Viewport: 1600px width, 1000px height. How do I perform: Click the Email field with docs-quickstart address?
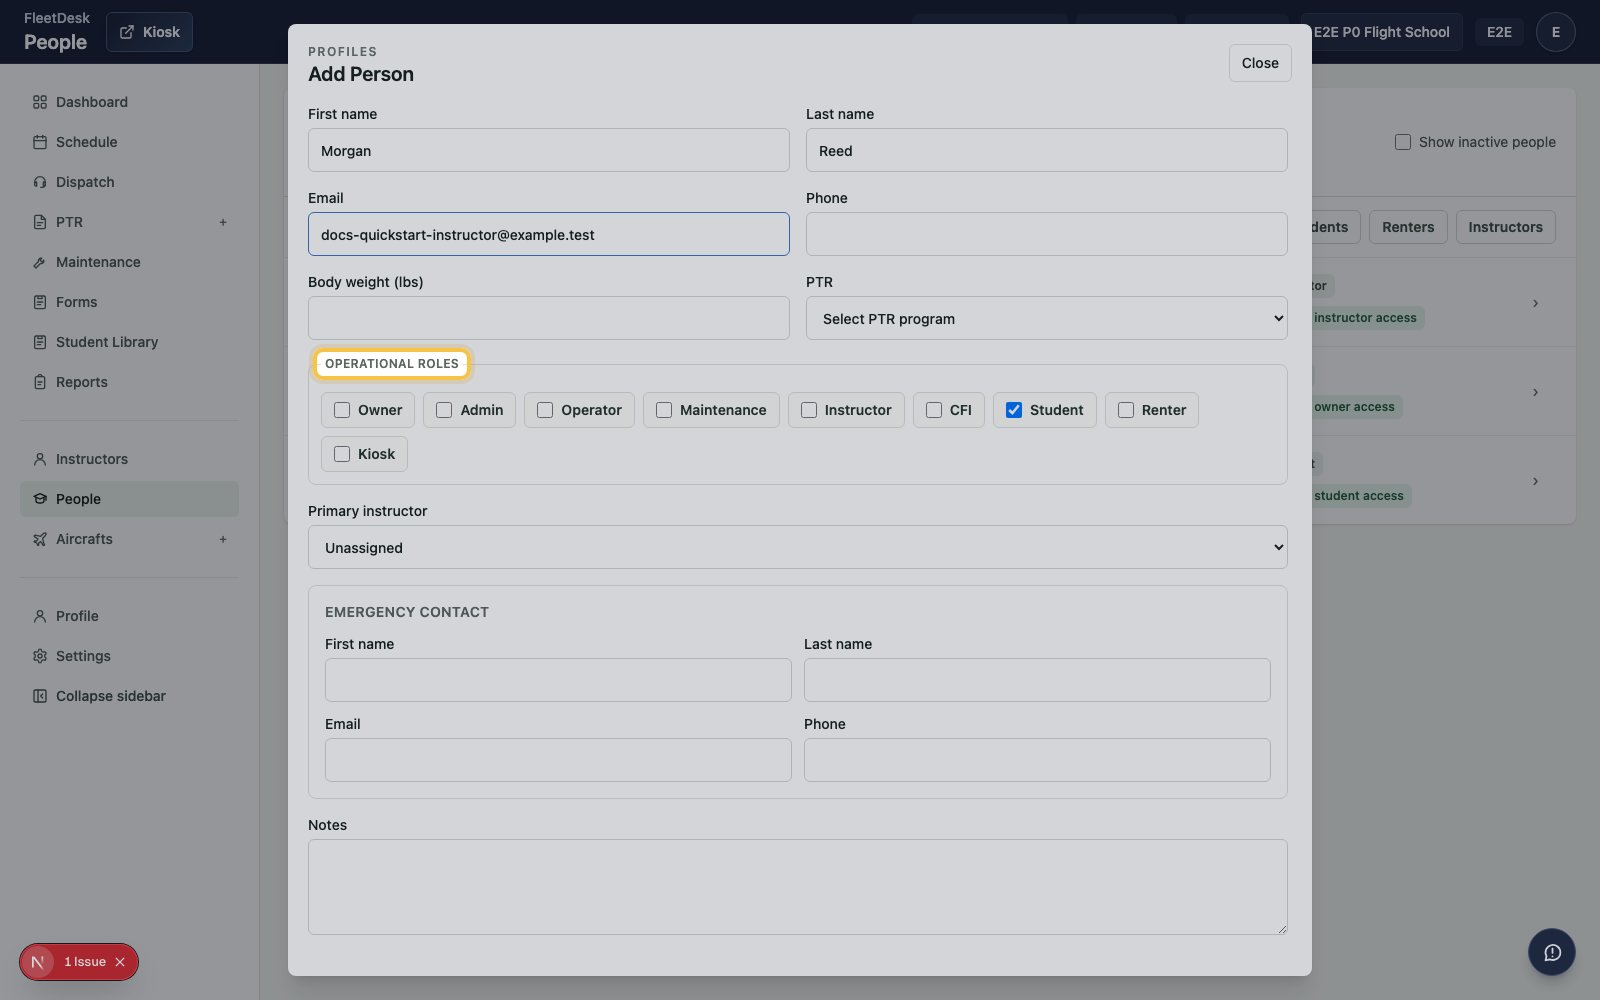pyautogui.click(x=548, y=234)
